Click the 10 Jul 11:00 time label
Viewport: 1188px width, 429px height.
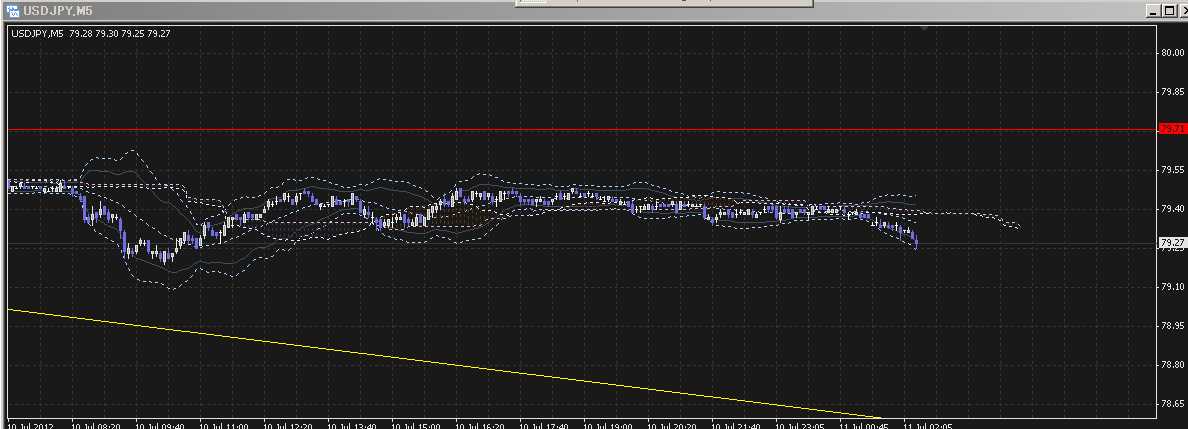point(224,424)
